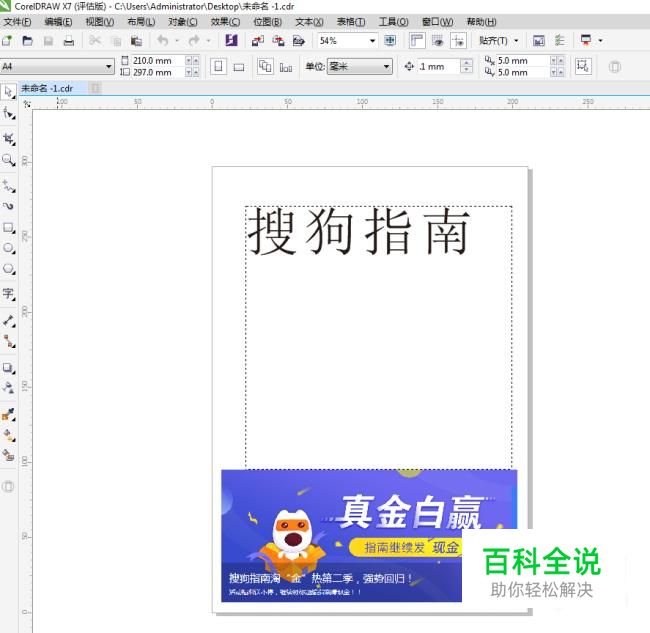Toggle Show Rulers button
The height and width of the screenshot is (633, 650).
click(x=417, y=41)
